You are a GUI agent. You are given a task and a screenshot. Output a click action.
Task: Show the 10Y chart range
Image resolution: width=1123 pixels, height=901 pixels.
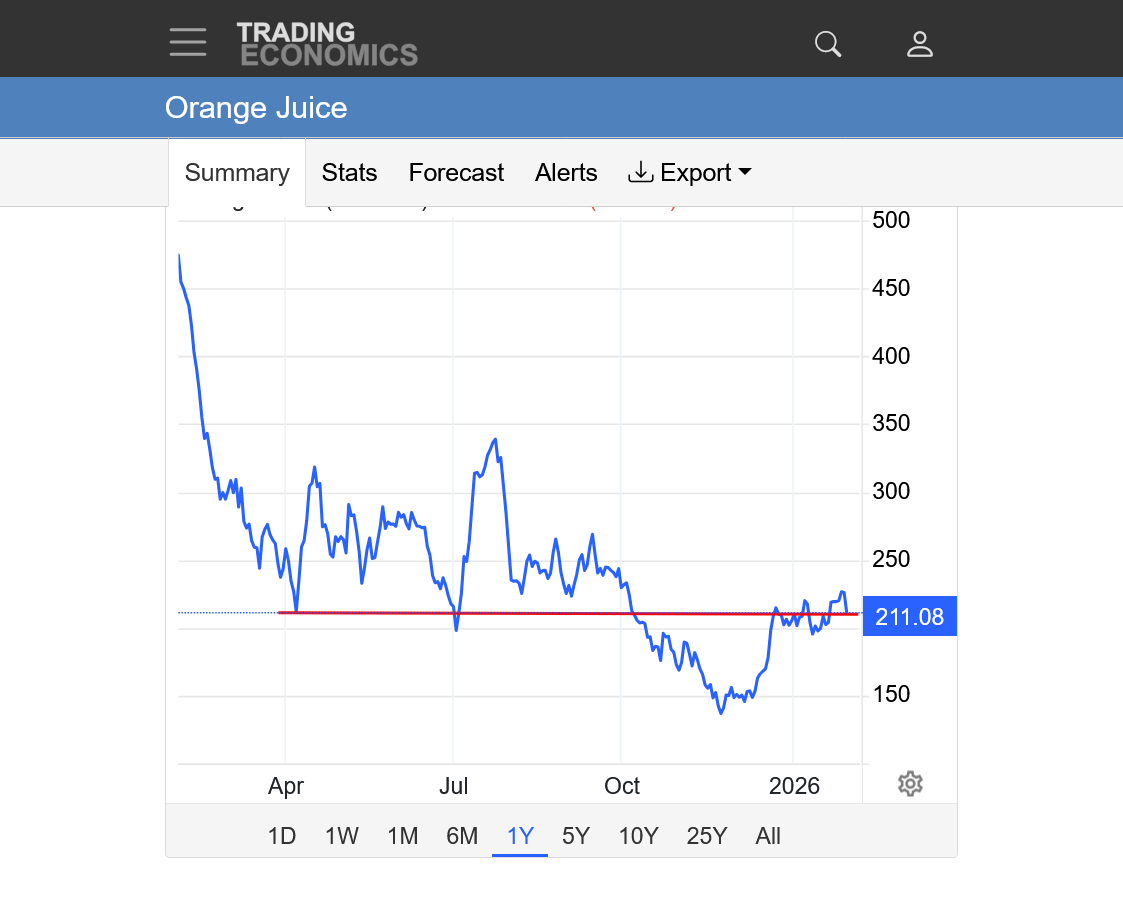(x=638, y=836)
